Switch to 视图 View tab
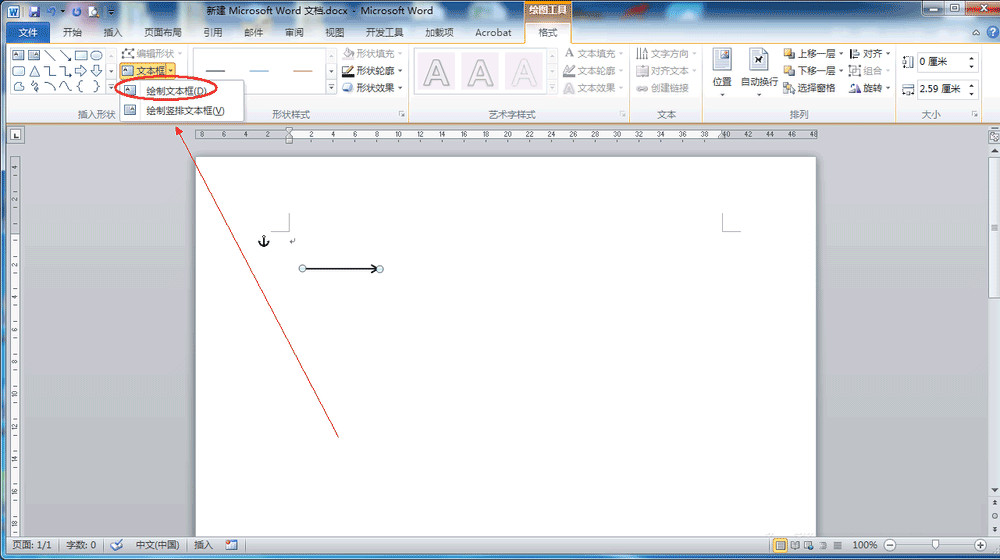This screenshot has height=560, width=1000. coord(334,33)
